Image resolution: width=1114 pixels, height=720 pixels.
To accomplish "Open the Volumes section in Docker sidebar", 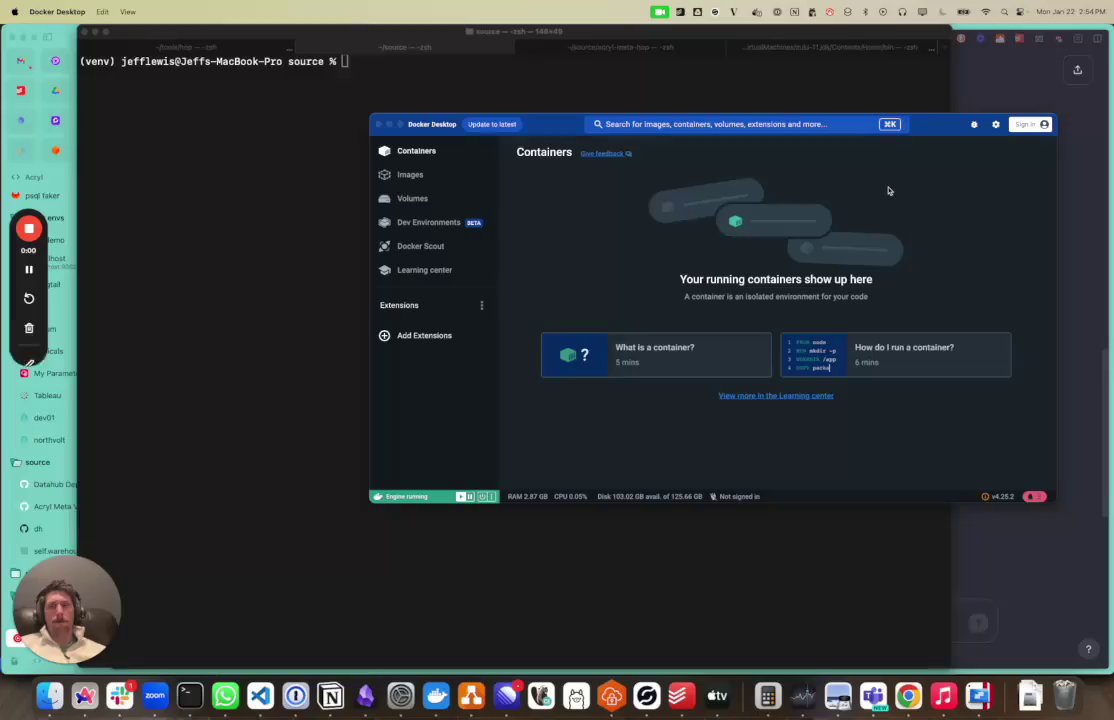I will click(412, 198).
